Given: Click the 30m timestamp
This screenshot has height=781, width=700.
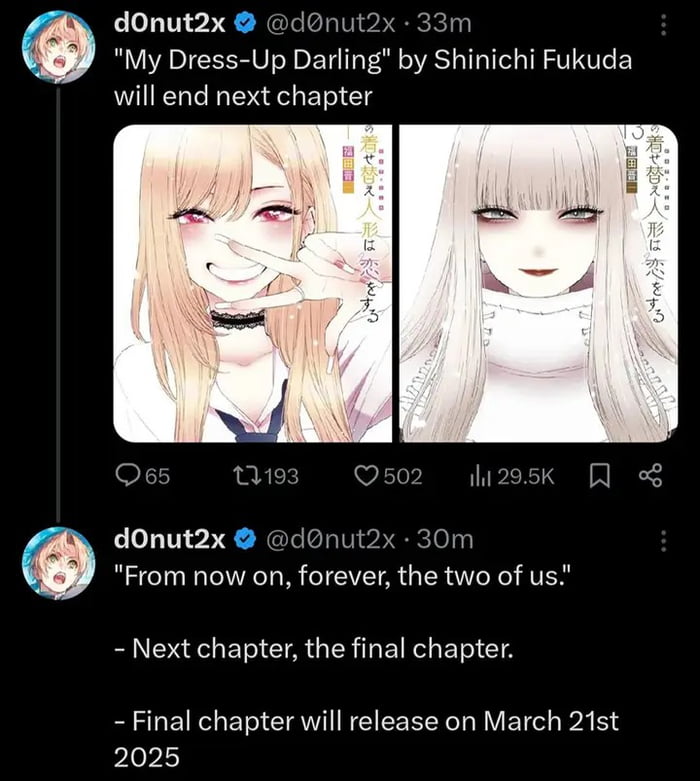Looking at the screenshot, I should (x=444, y=539).
